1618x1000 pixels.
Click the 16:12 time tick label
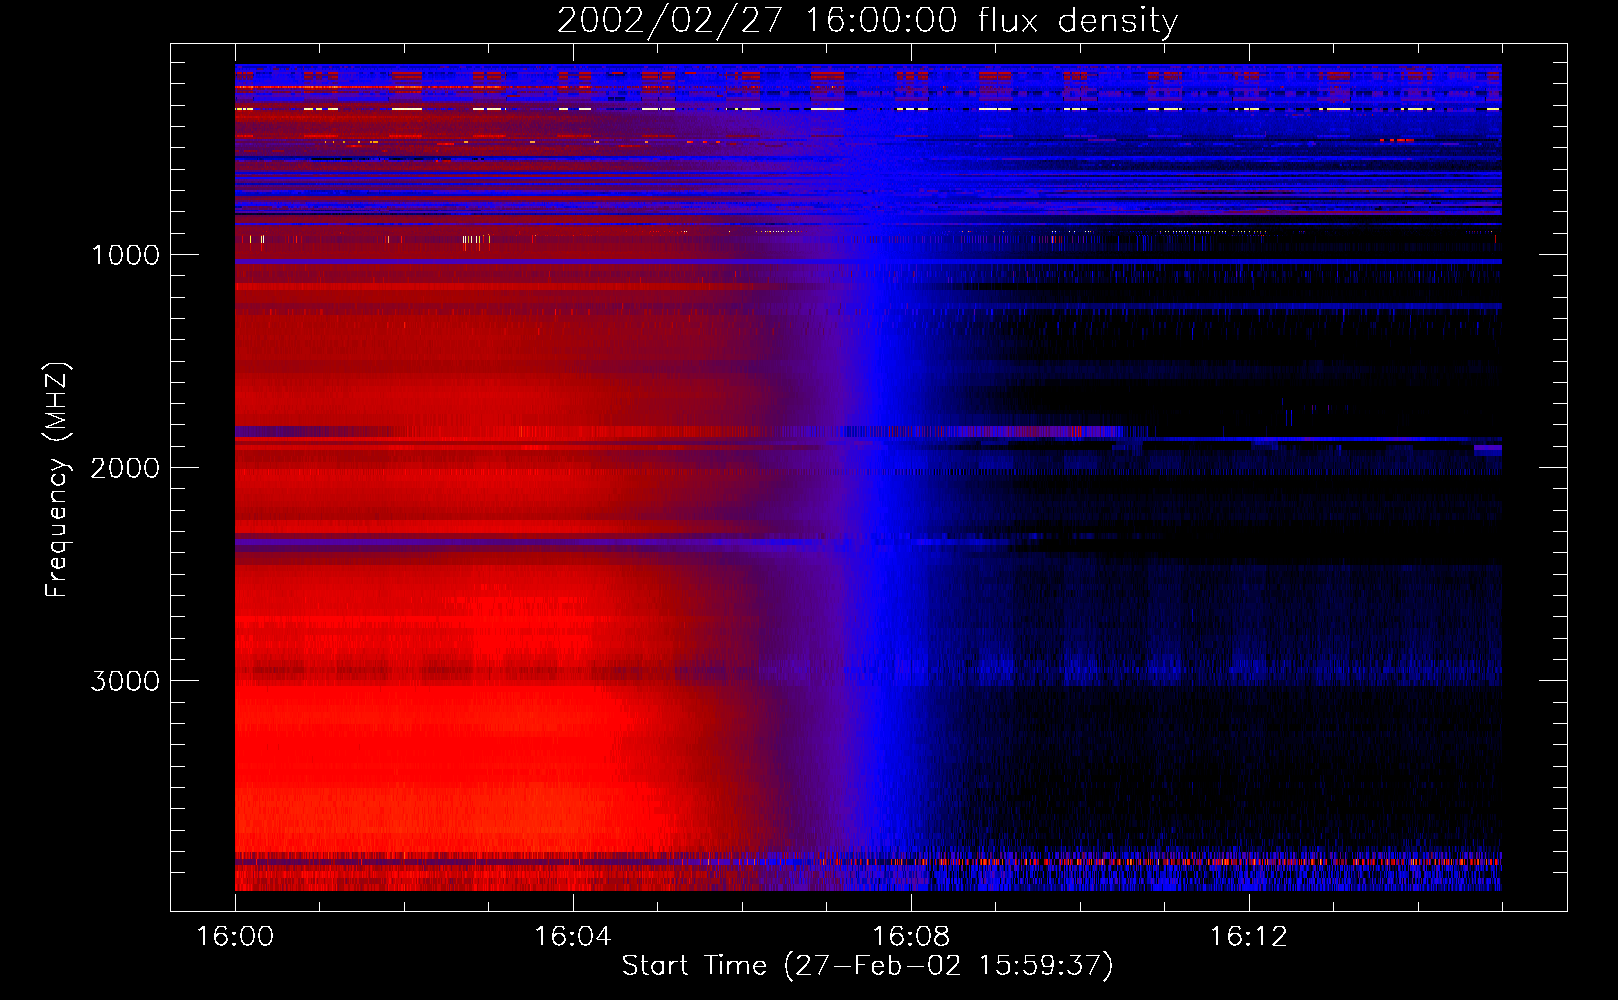click(x=1249, y=937)
